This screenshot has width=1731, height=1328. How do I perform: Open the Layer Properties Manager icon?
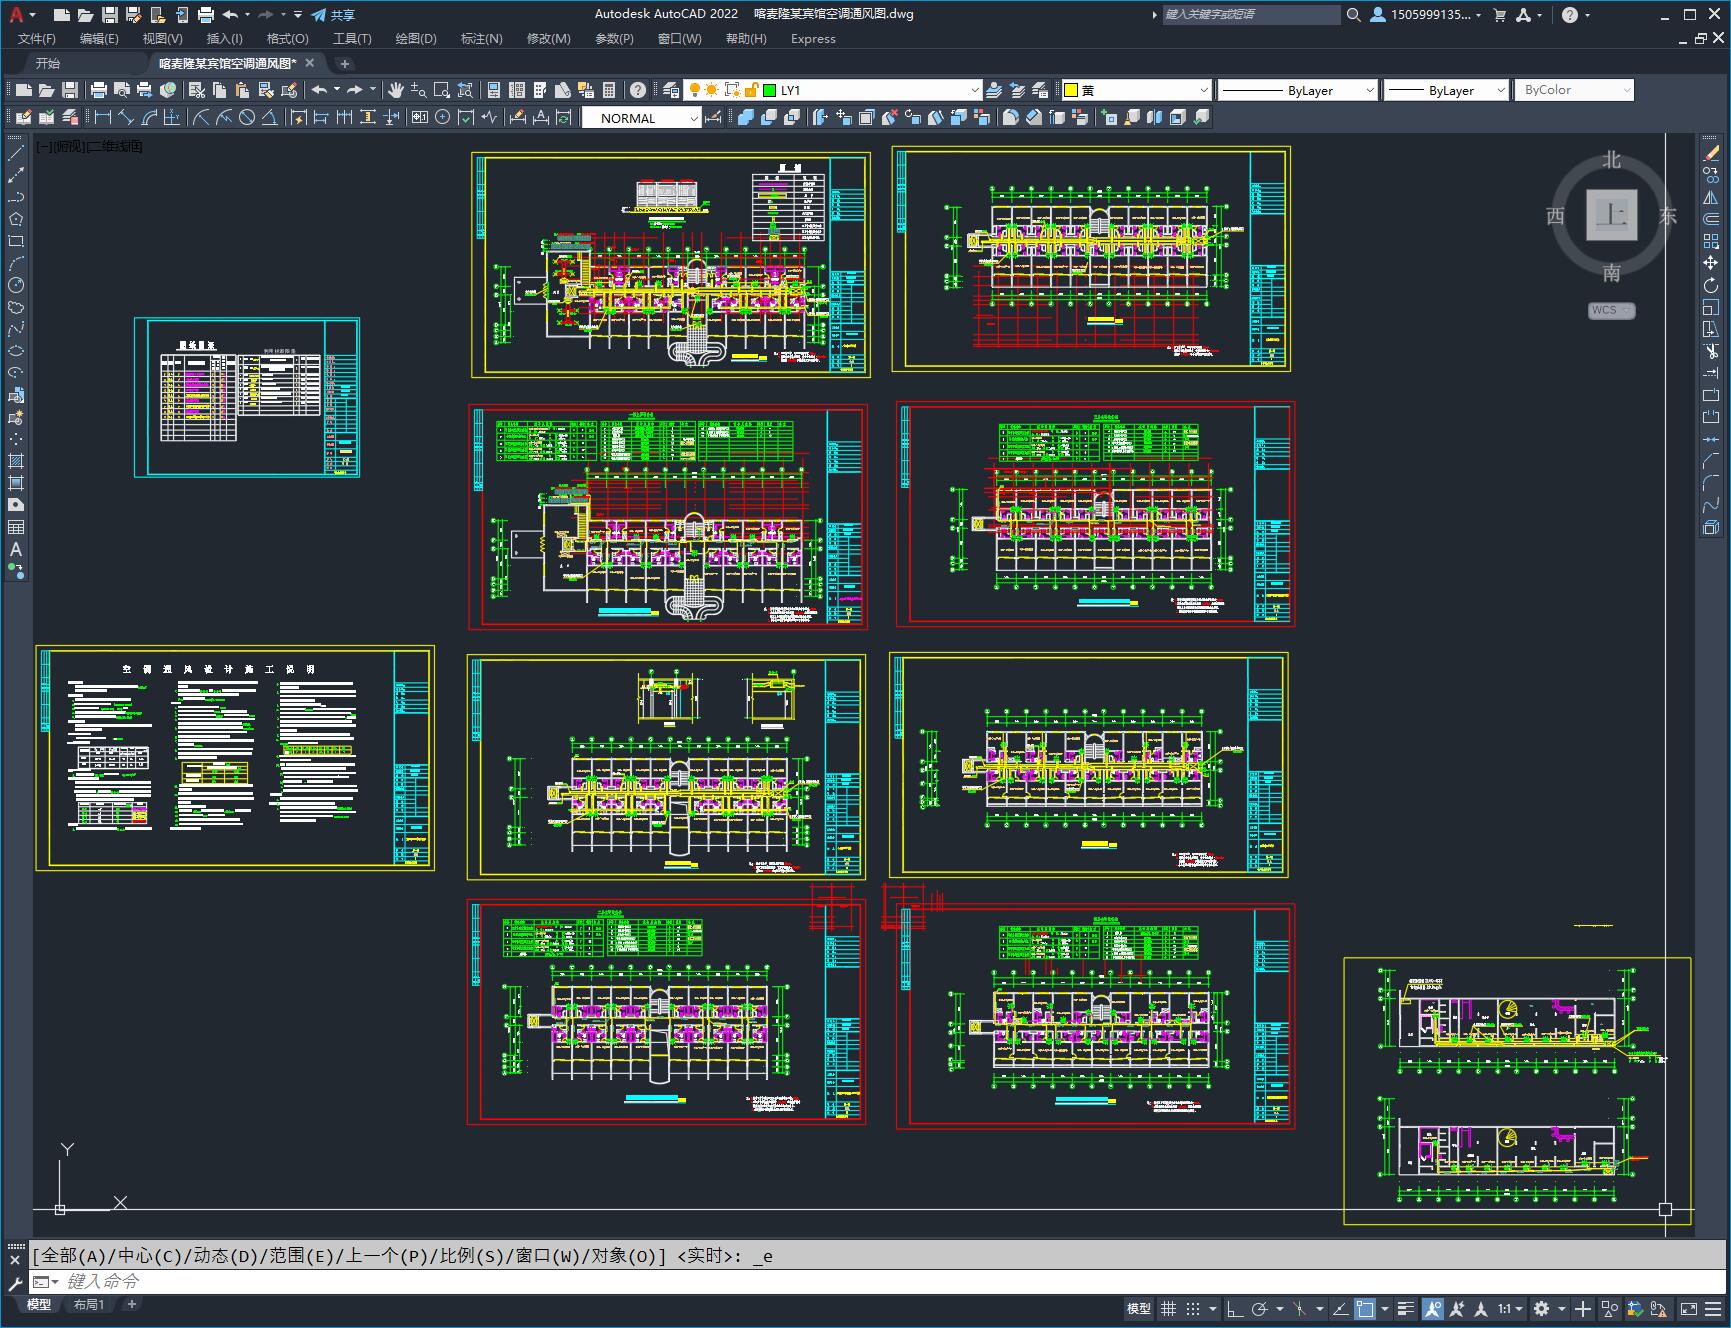[671, 90]
